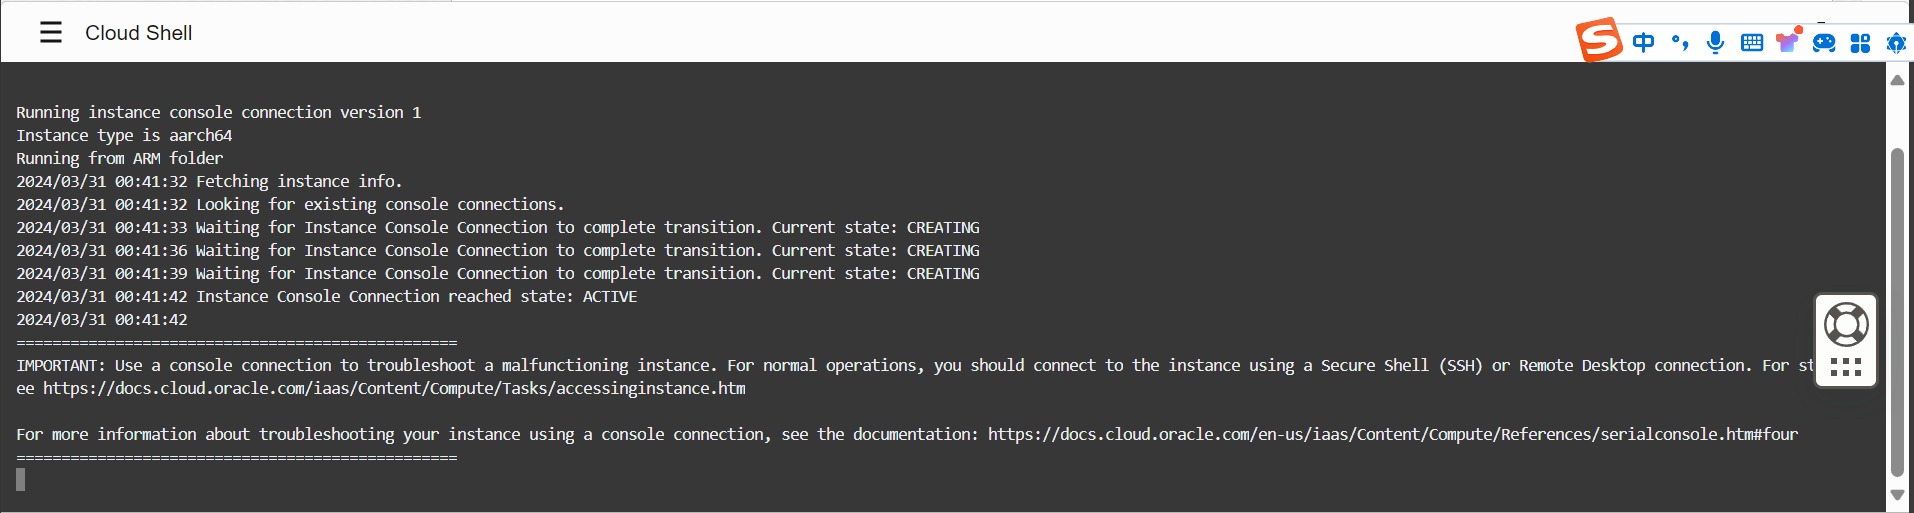Toggle Chinese/English input mode
Image resolution: width=1914 pixels, height=513 pixels.
(1643, 42)
